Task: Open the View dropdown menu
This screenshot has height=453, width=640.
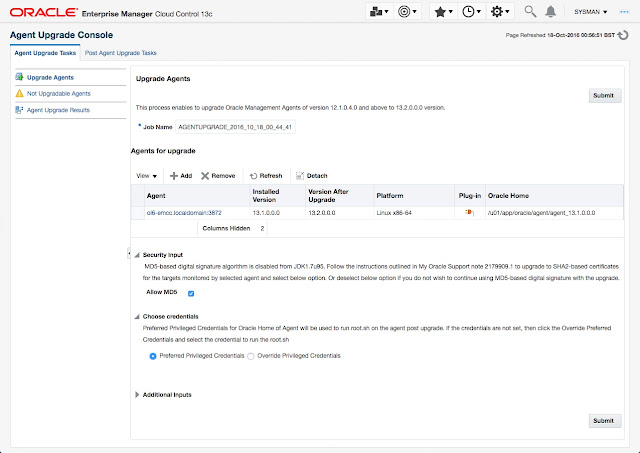Action: pos(147,176)
